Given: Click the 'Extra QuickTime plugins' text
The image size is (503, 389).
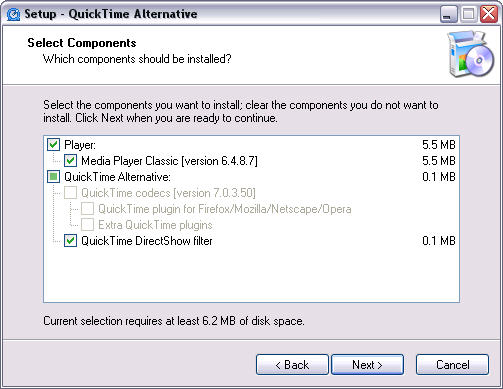Looking at the screenshot, I should (x=155, y=225).
